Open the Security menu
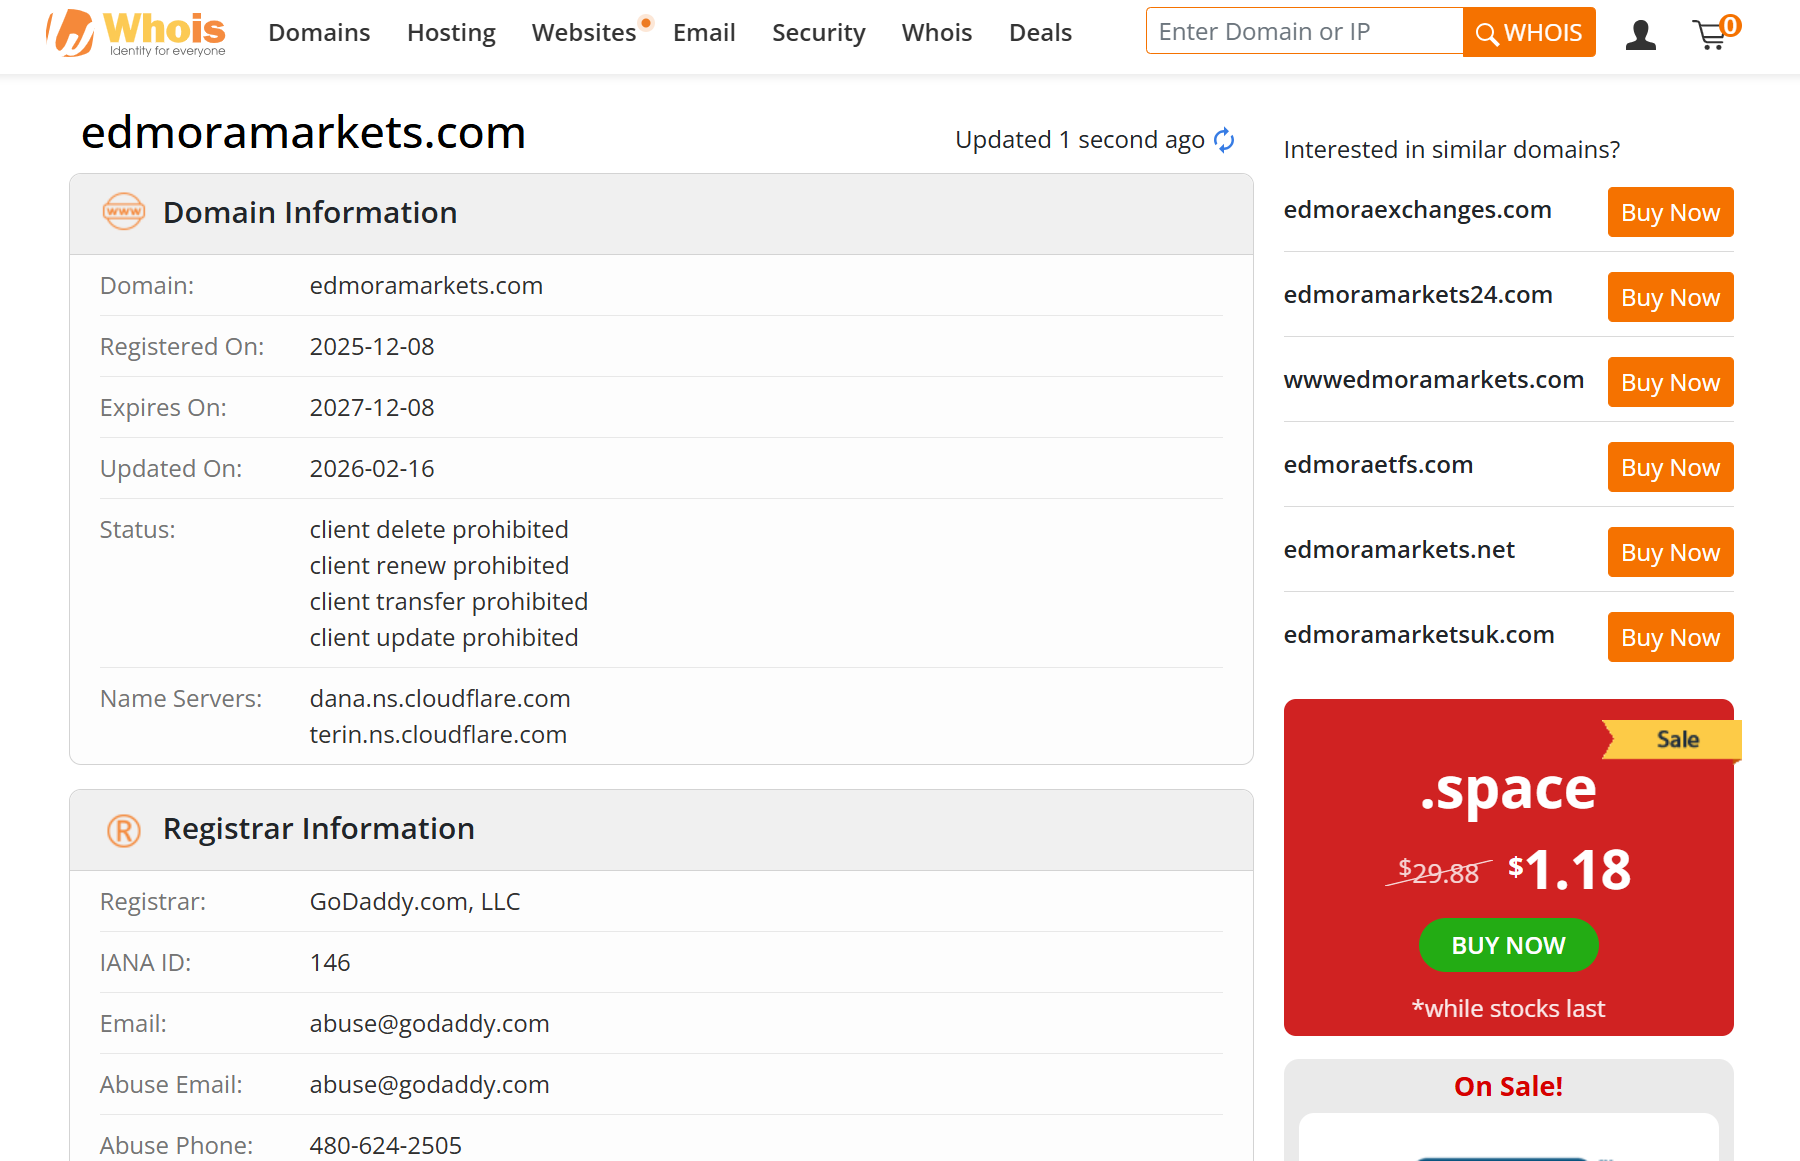This screenshot has height=1161, width=1800. [x=818, y=33]
